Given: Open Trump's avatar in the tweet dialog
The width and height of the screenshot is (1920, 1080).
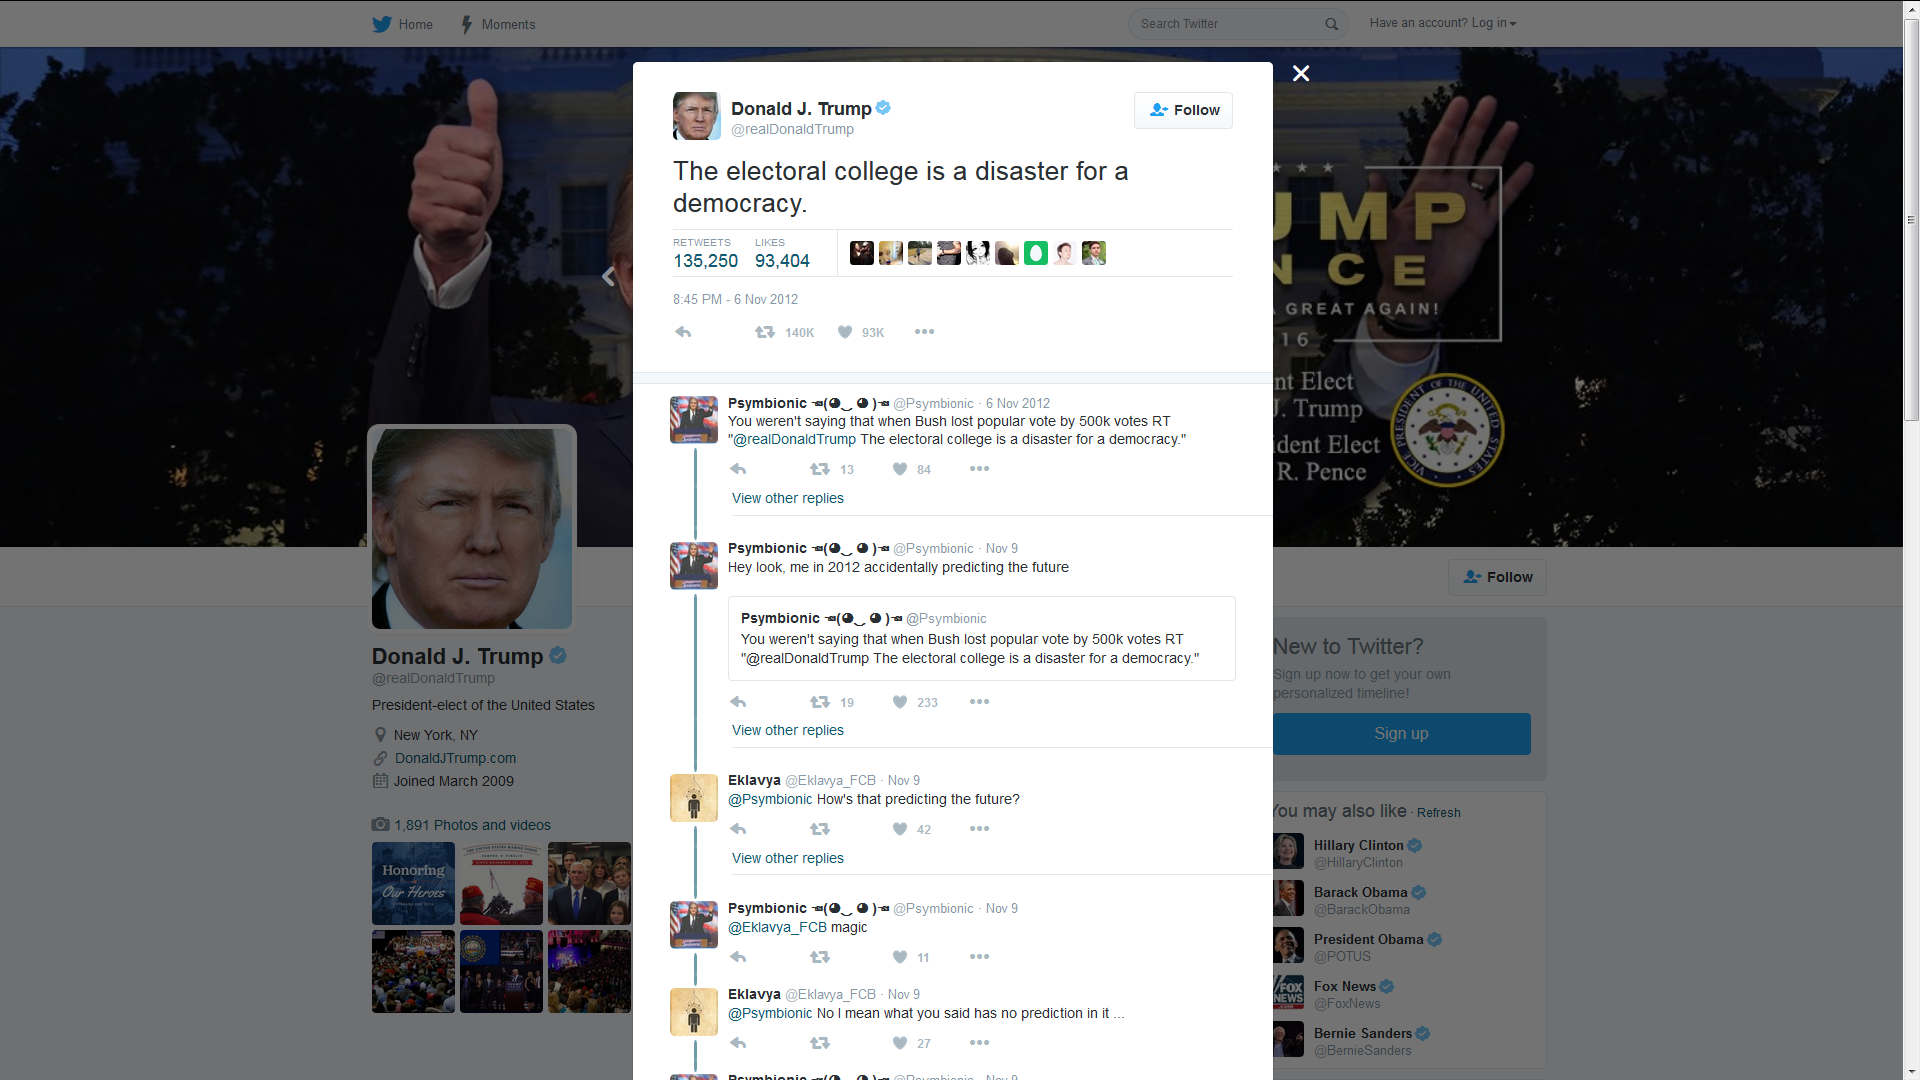Looking at the screenshot, I should 697,116.
